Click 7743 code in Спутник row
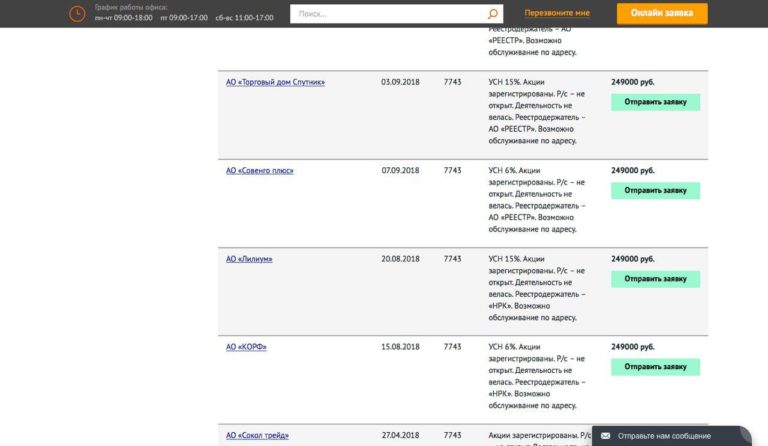768x446 pixels. coord(452,82)
